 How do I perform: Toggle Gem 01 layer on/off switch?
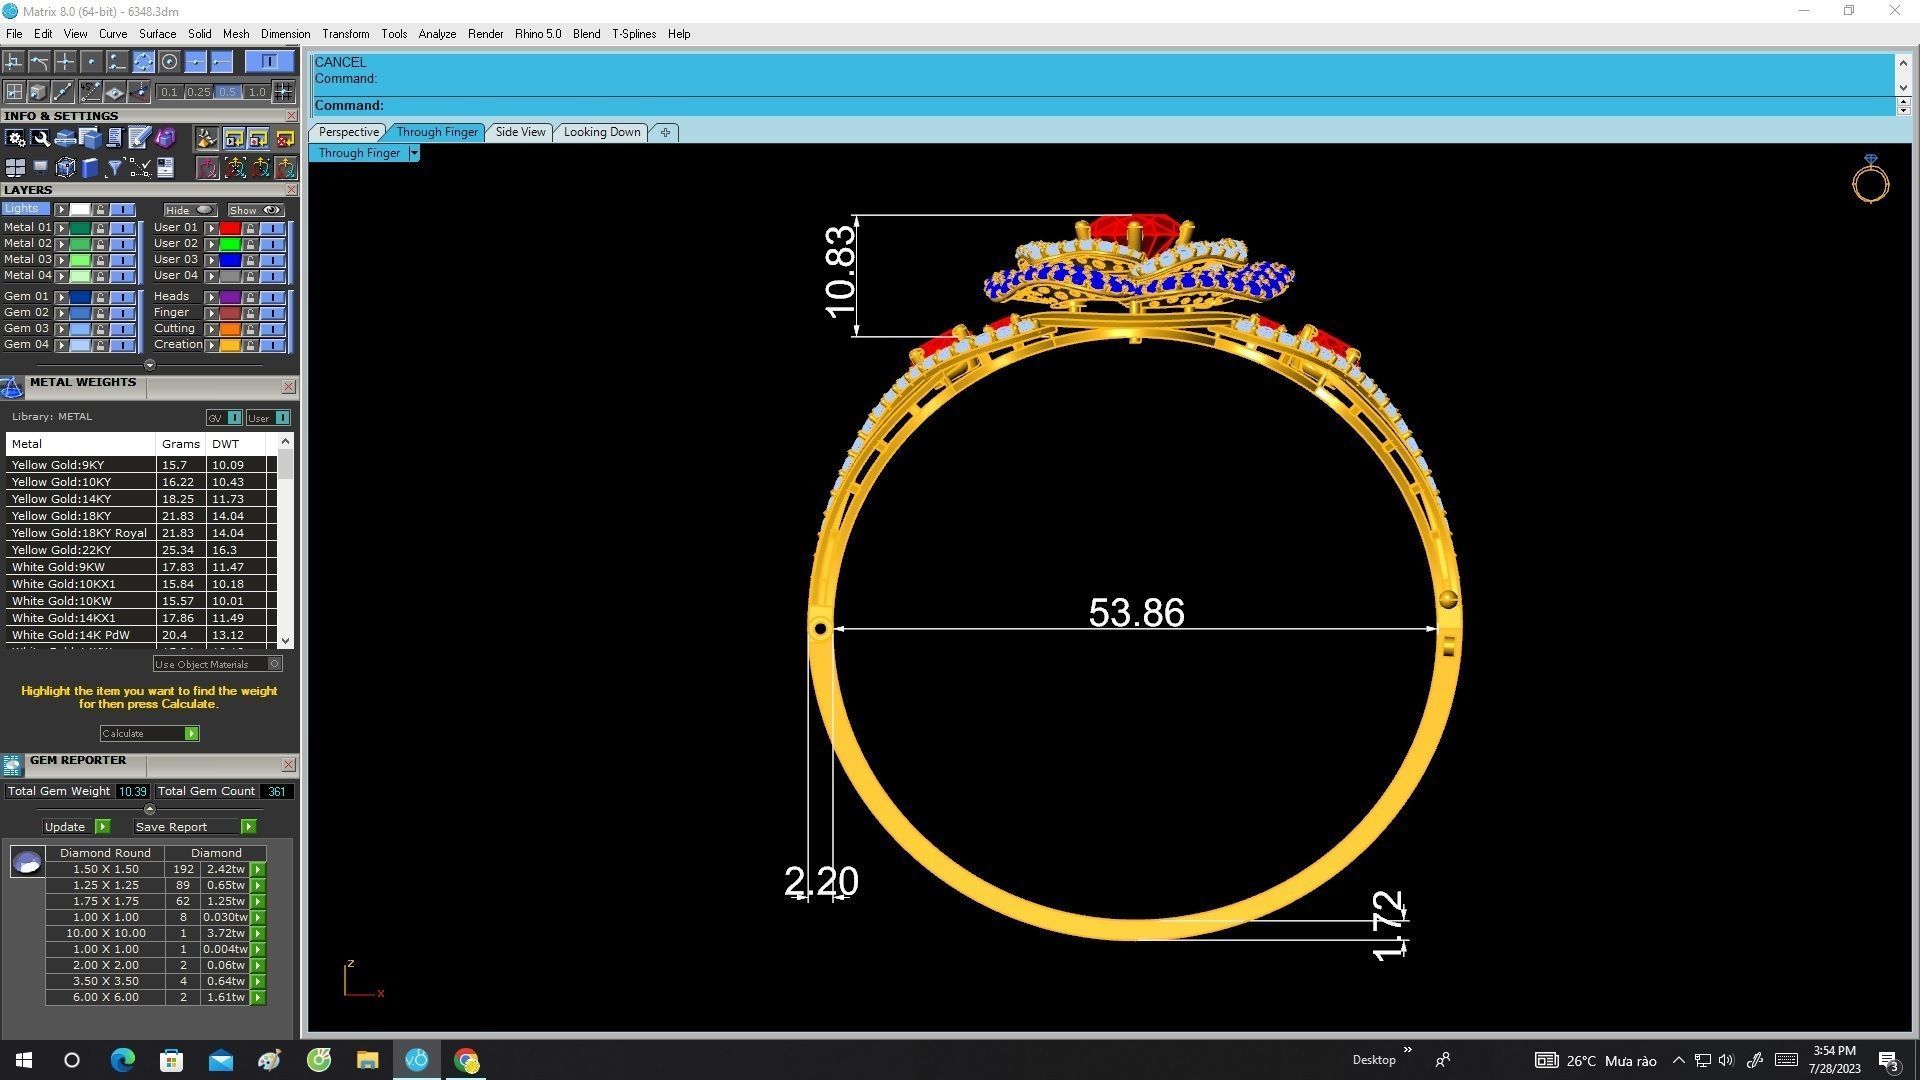click(122, 297)
